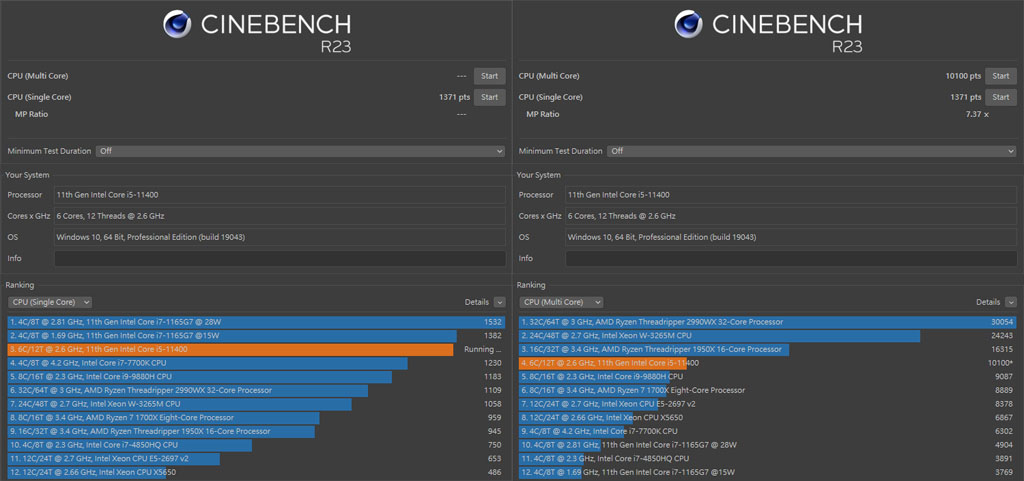
Task: Select Core i7-1165G7 @15W row scoring 3769
Action: click(767, 473)
